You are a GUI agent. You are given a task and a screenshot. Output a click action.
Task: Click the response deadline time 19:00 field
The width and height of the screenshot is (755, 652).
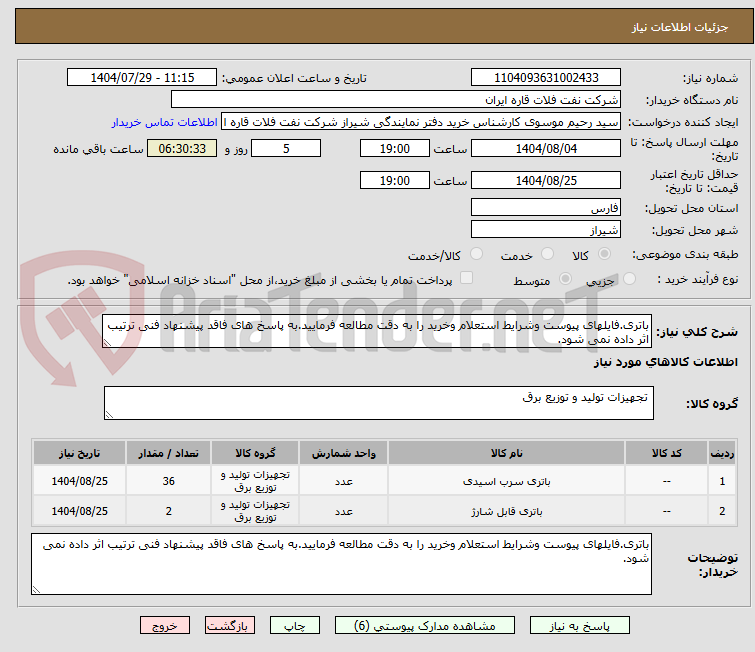pyautogui.click(x=394, y=148)
